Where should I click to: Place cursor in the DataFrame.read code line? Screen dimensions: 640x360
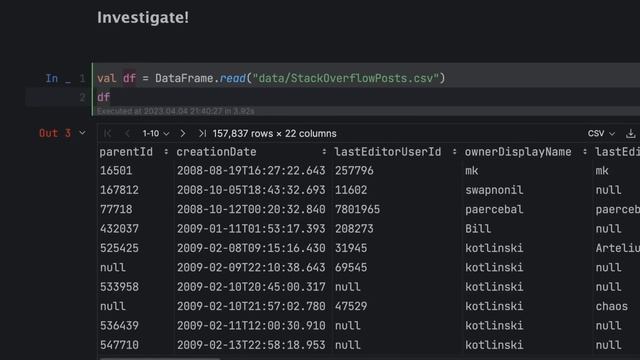tap(271, 78)
